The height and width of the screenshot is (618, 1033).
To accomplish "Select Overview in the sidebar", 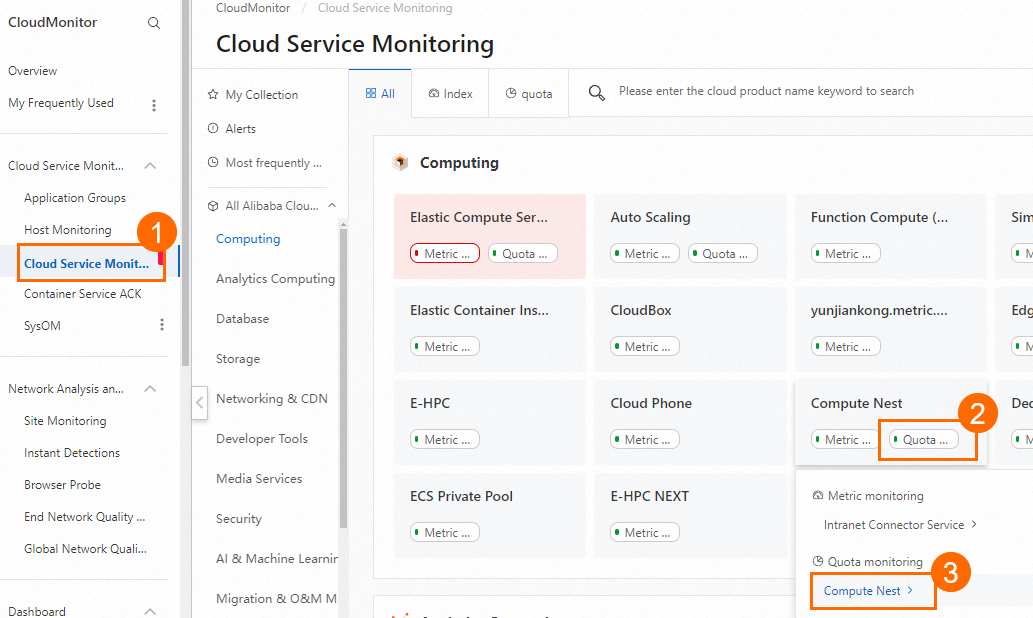I will coord(32,70).
